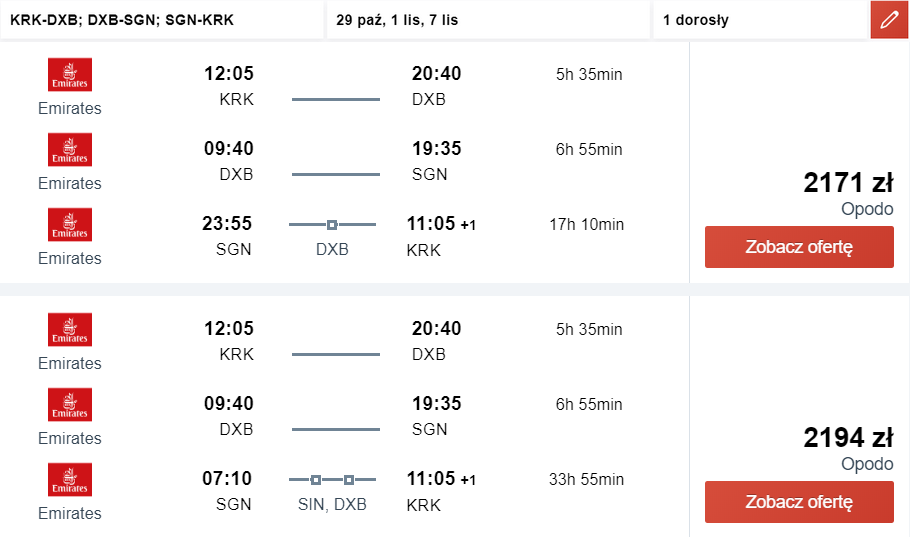Click Emirates logo on first offer 23:55 SGN flight
Screen dimensions: 910x537
[x=70, y=224]
